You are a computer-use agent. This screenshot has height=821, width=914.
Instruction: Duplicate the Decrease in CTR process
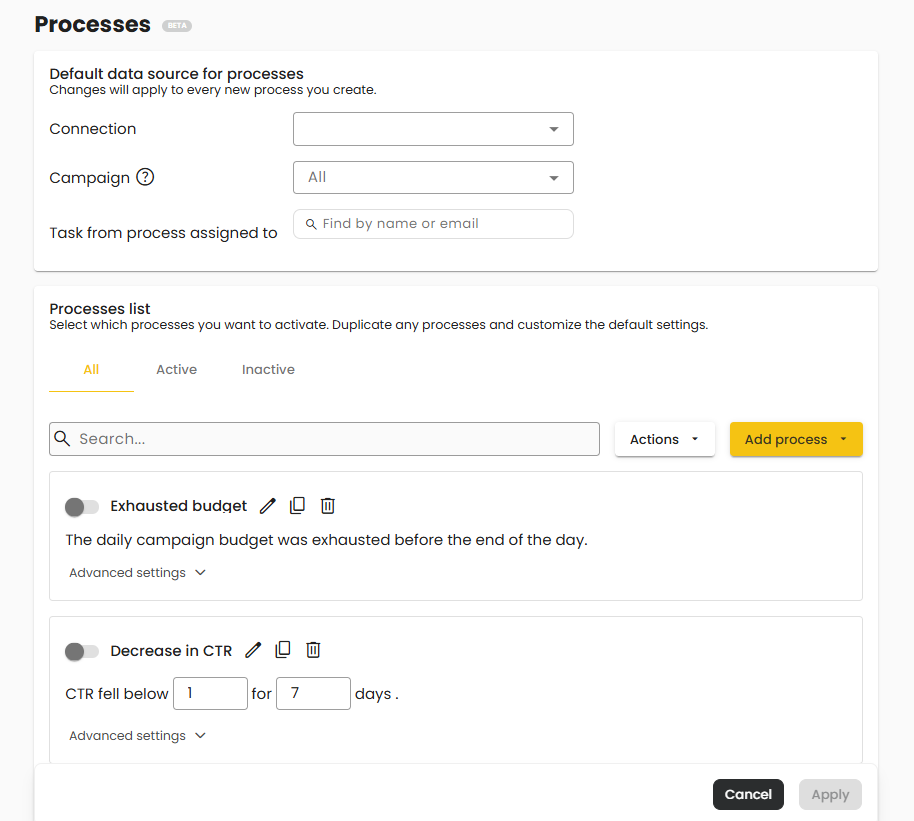(x=283, y=651)
